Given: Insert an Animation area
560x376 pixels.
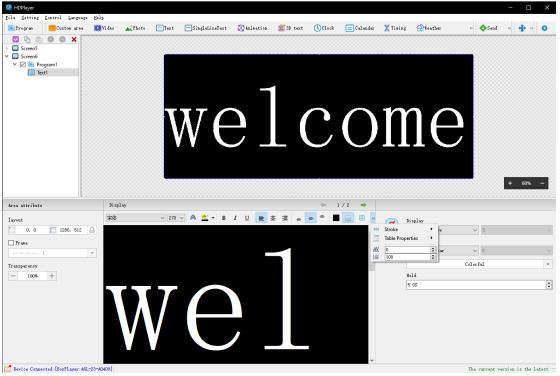Looking at the screenshot, I should click(x=252, y=28).
